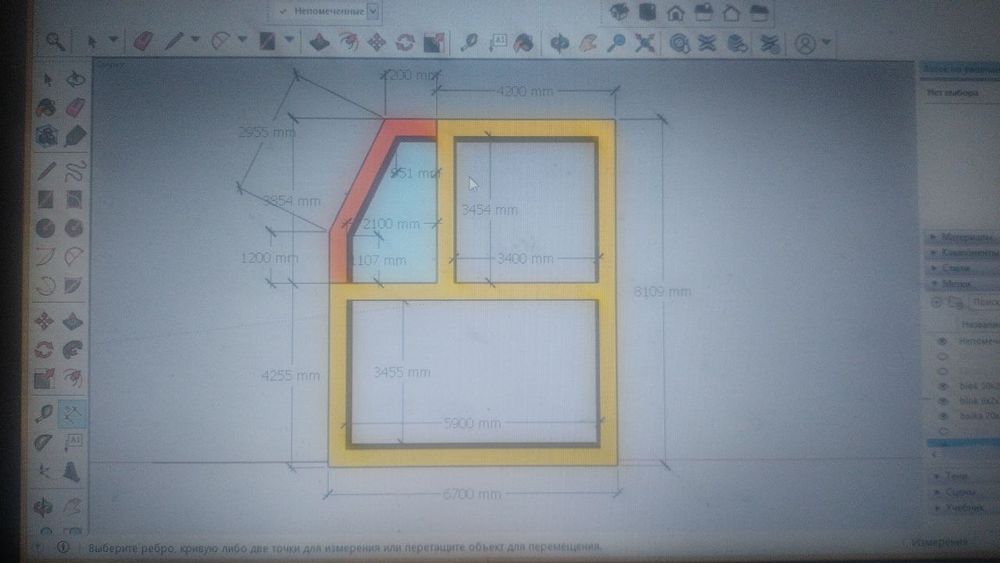The image size is (1000, 563).
Task: Open the search tool in the top toolbar
Action: [x=55, y=41]
